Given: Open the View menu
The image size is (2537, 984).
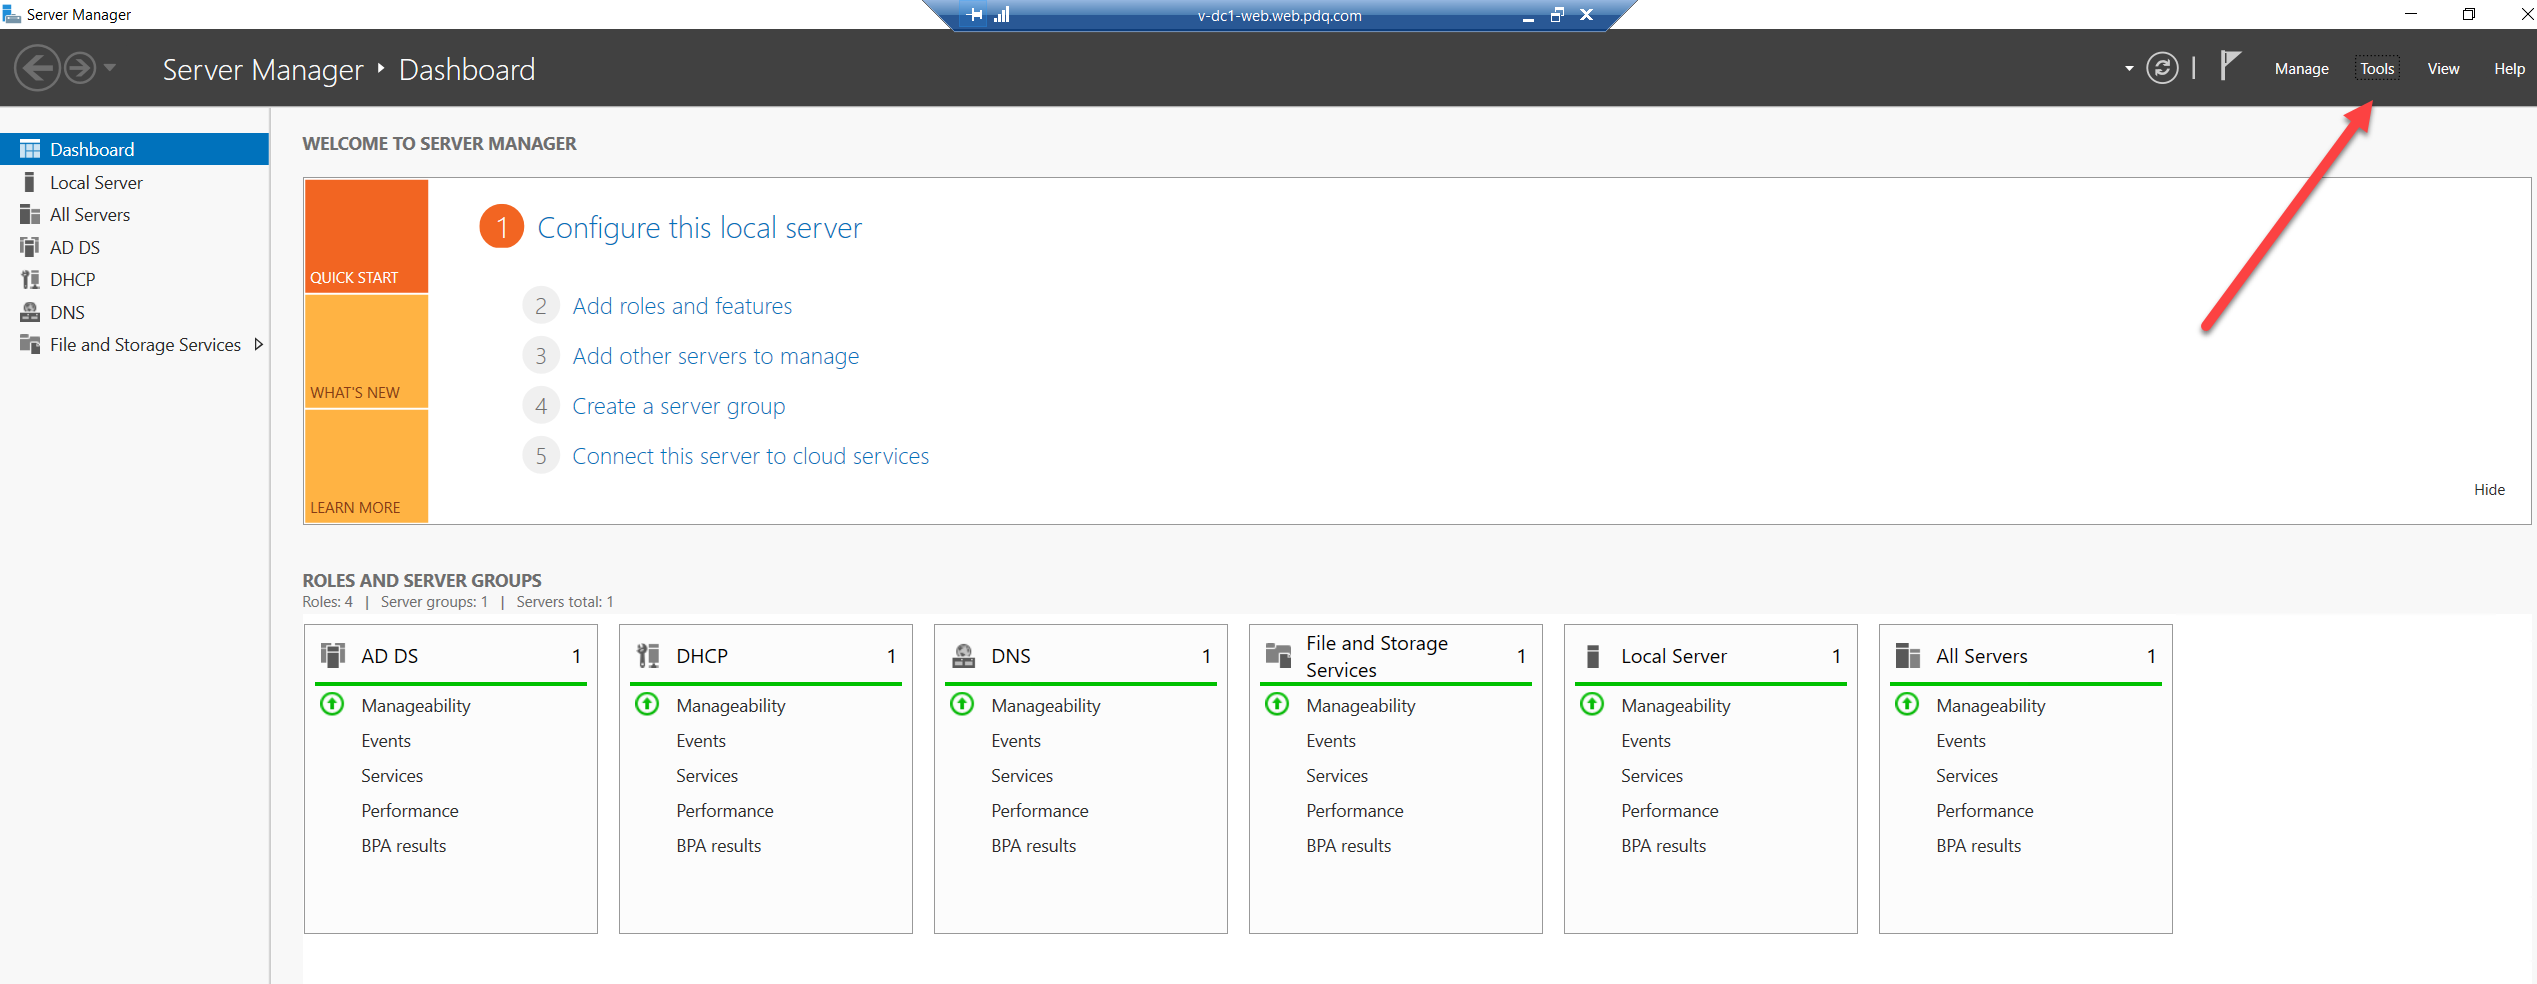Looking at the screenshot, I should point(2443,69).
